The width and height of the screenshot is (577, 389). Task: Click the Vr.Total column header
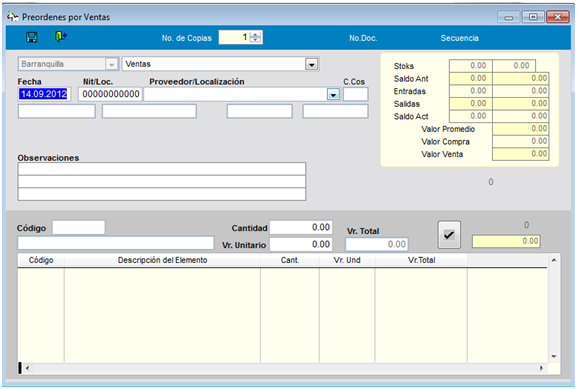(421, 260)
